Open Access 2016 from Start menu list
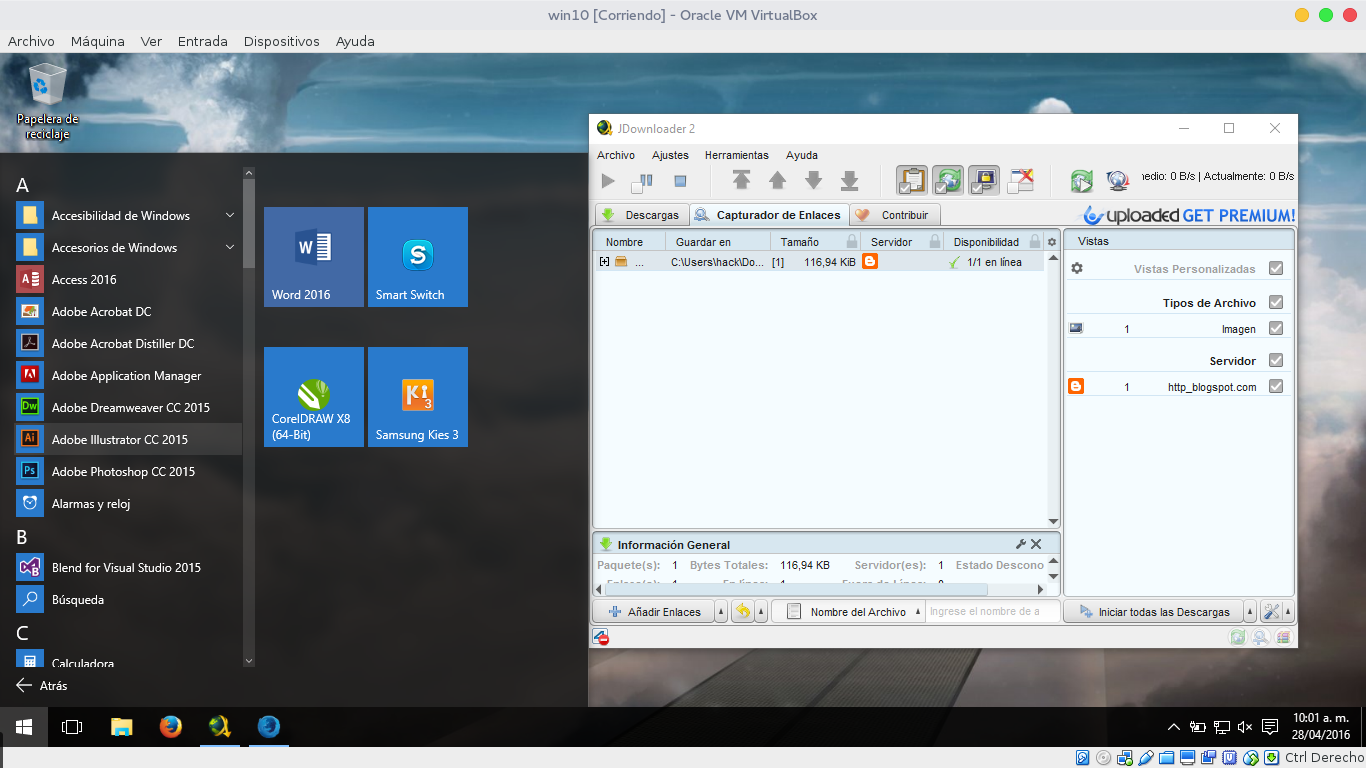The image size is (1366, 768). [127, 279]
